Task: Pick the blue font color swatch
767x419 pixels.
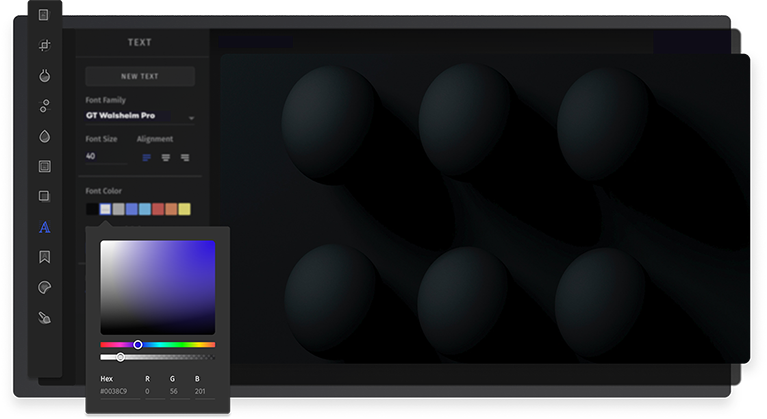Action: pyautogui.click(x=132, y=209)
